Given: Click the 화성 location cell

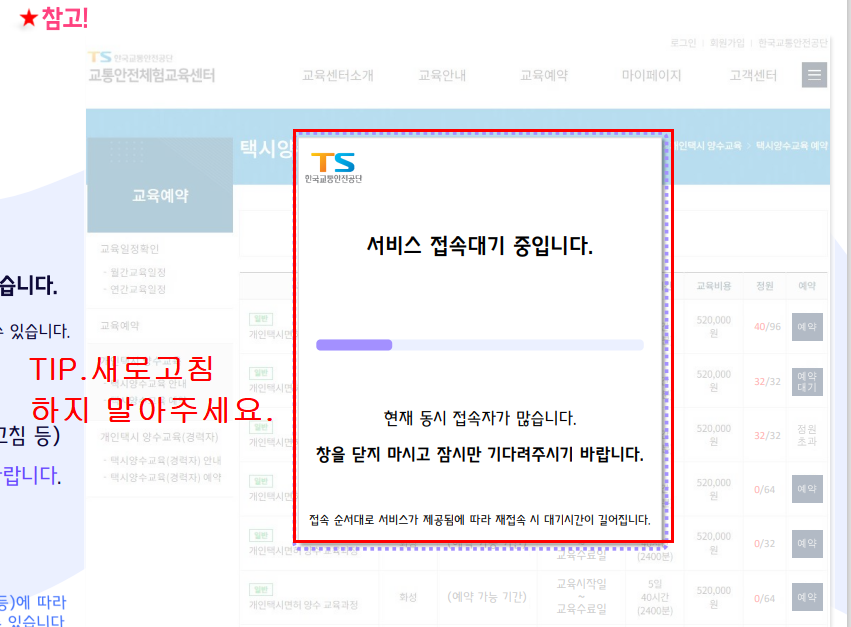Looking at the screenshot, I should (408, 597).
